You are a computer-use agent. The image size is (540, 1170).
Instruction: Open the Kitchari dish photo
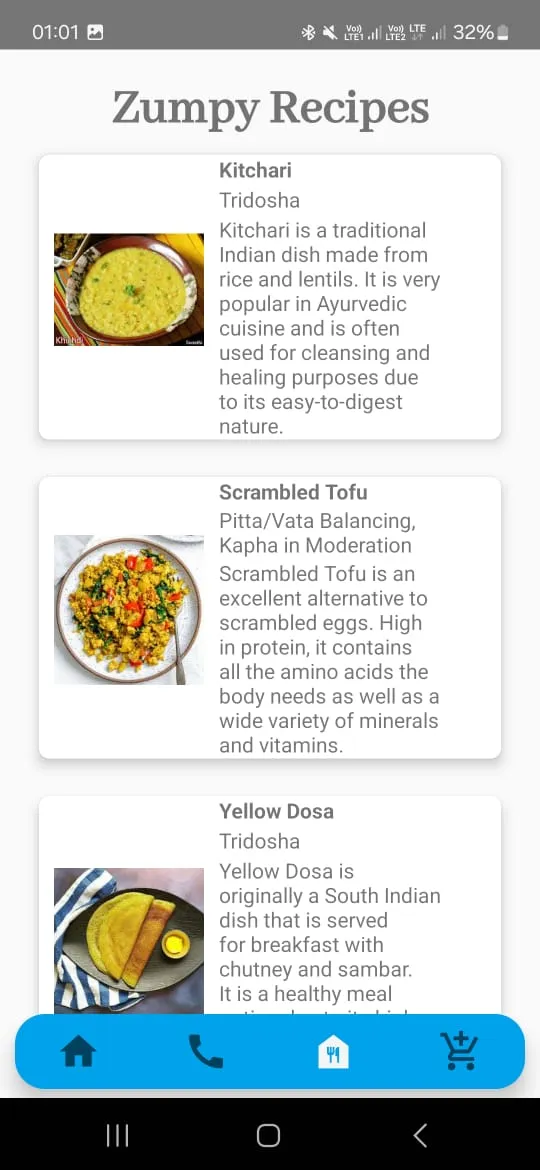click(129, 290)
